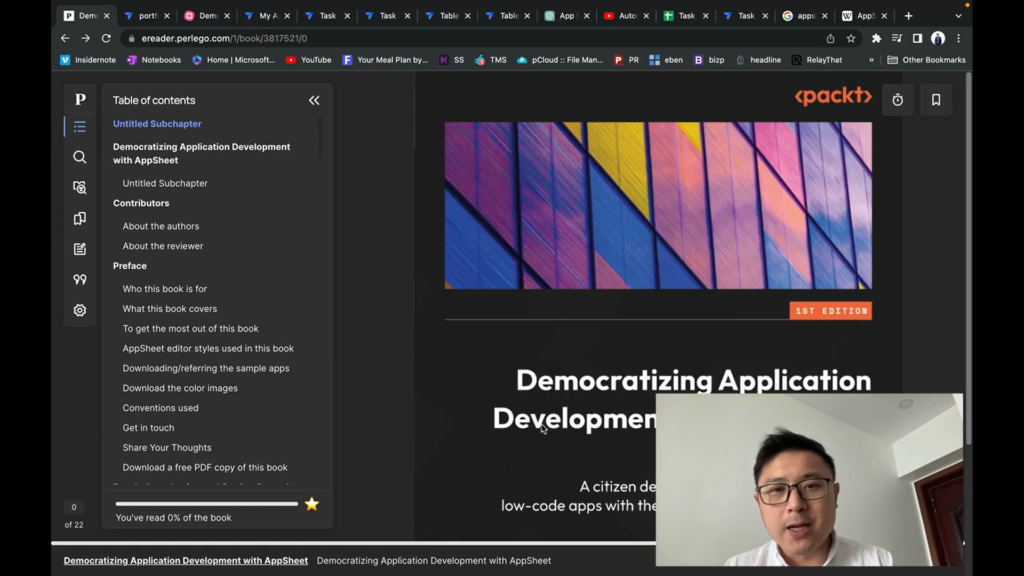Image resolution: width=1024 pixels, height=576 pixels.
Task: Open the TMS bookmark
Action: point(490,60)
